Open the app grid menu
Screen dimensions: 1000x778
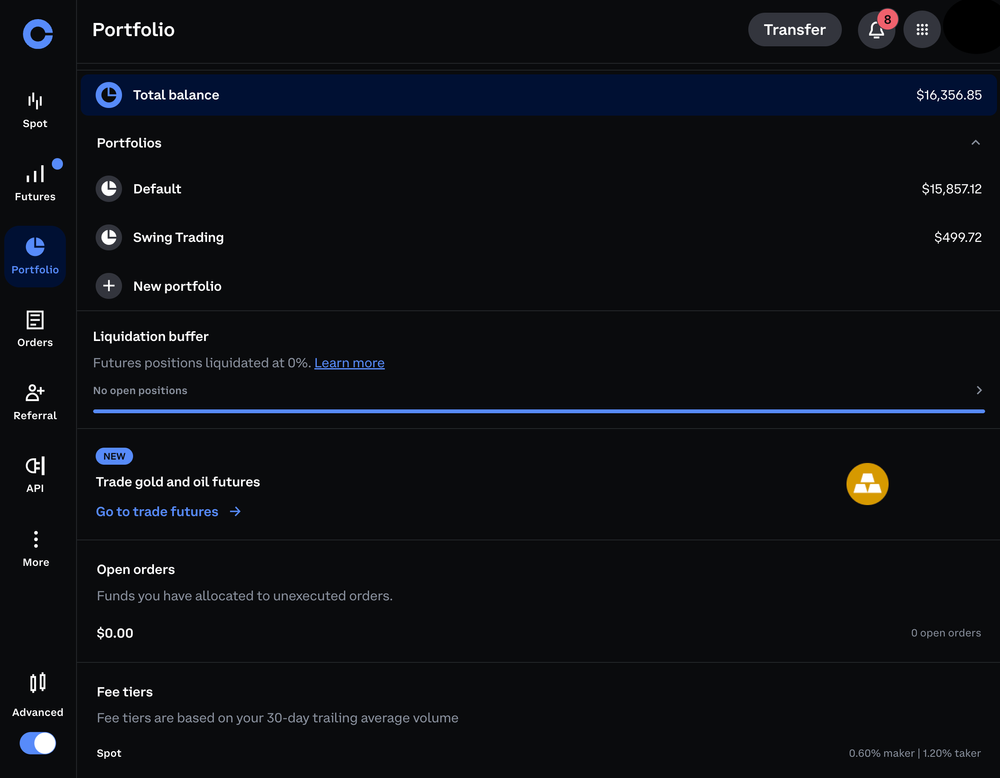click(922, 30)
